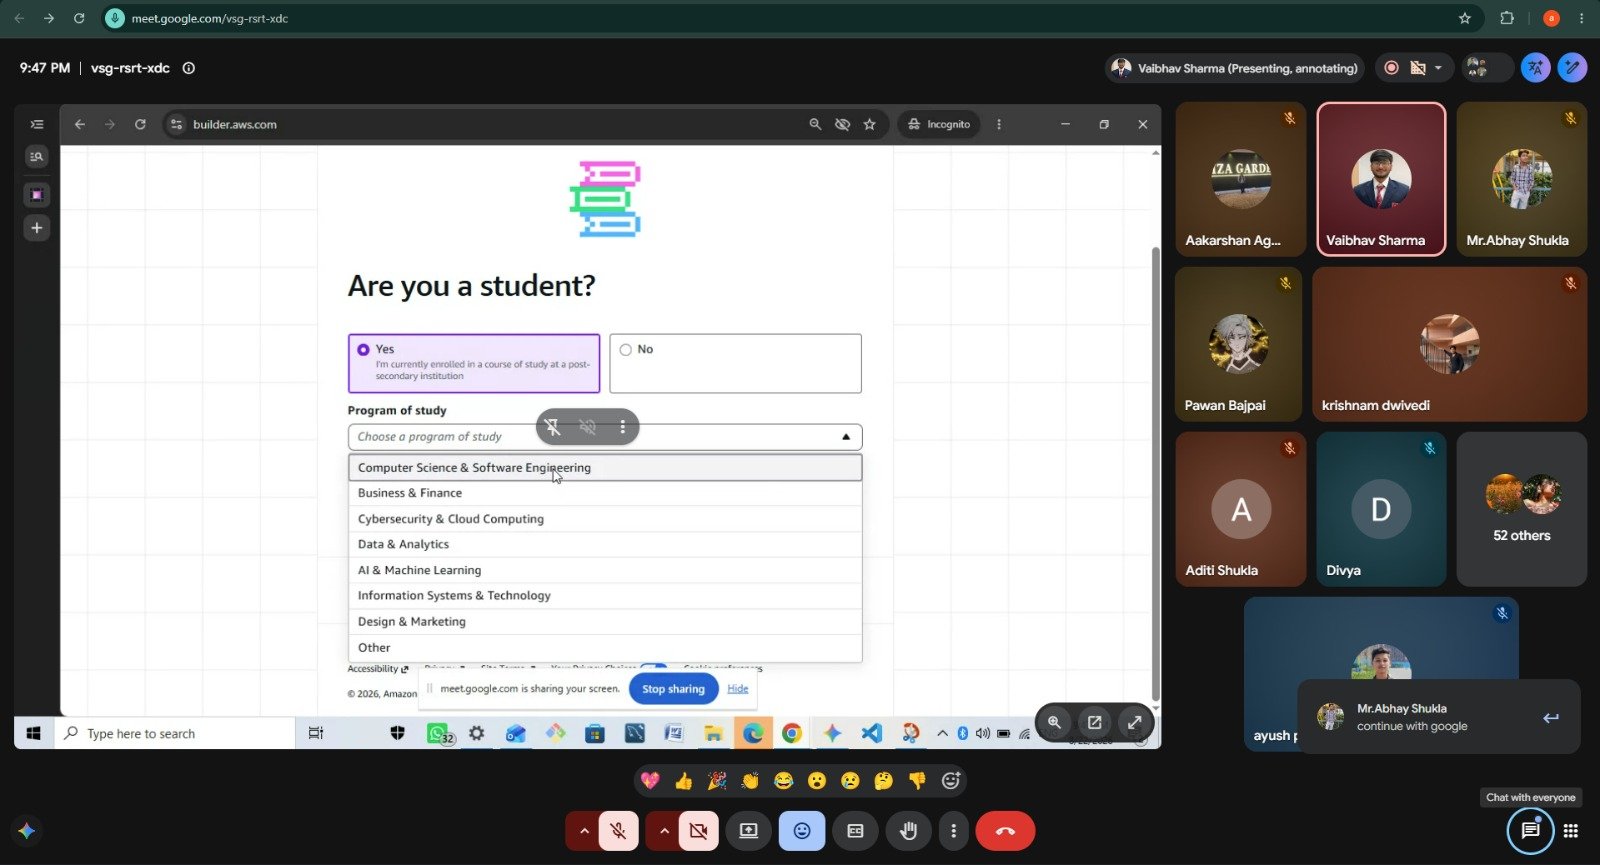1600x865 pixels.
Task: Click Stop sharing button
Action: pos(673,689)
